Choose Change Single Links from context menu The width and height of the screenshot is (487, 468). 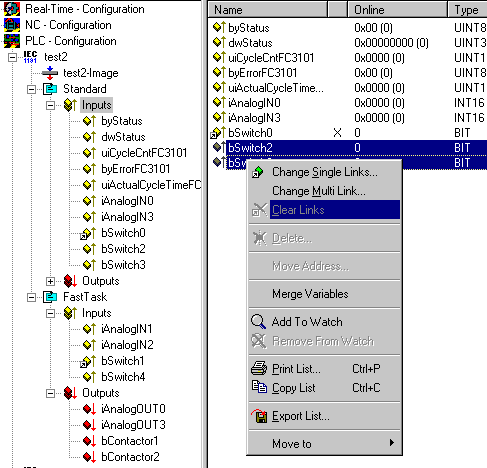(325, 172)
